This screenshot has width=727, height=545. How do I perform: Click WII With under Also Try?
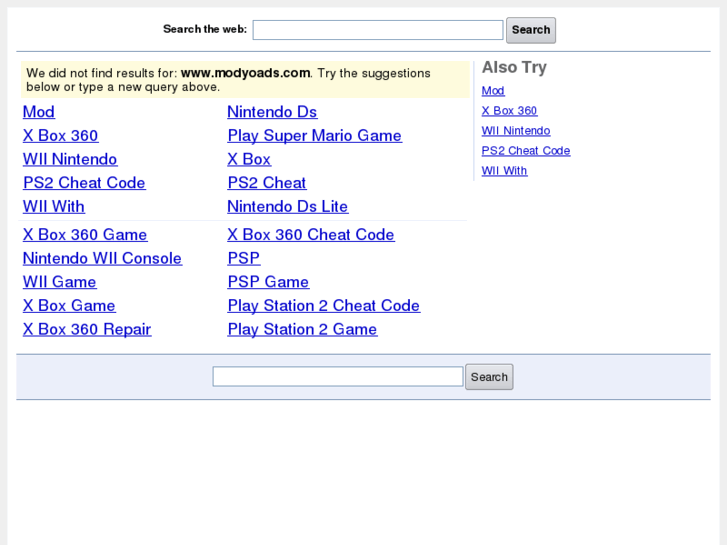click(504, 171)
